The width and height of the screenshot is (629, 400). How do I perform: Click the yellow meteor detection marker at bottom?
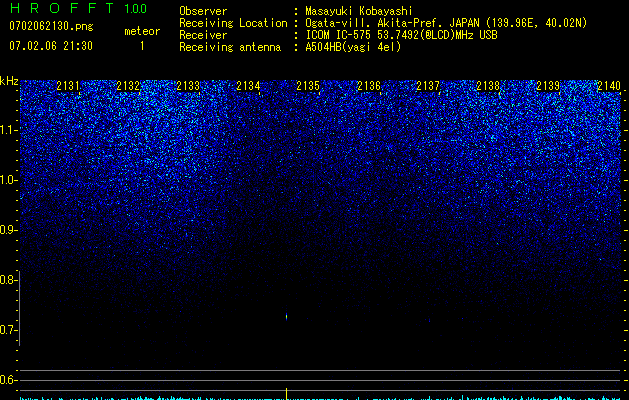[x=286, y=394]
